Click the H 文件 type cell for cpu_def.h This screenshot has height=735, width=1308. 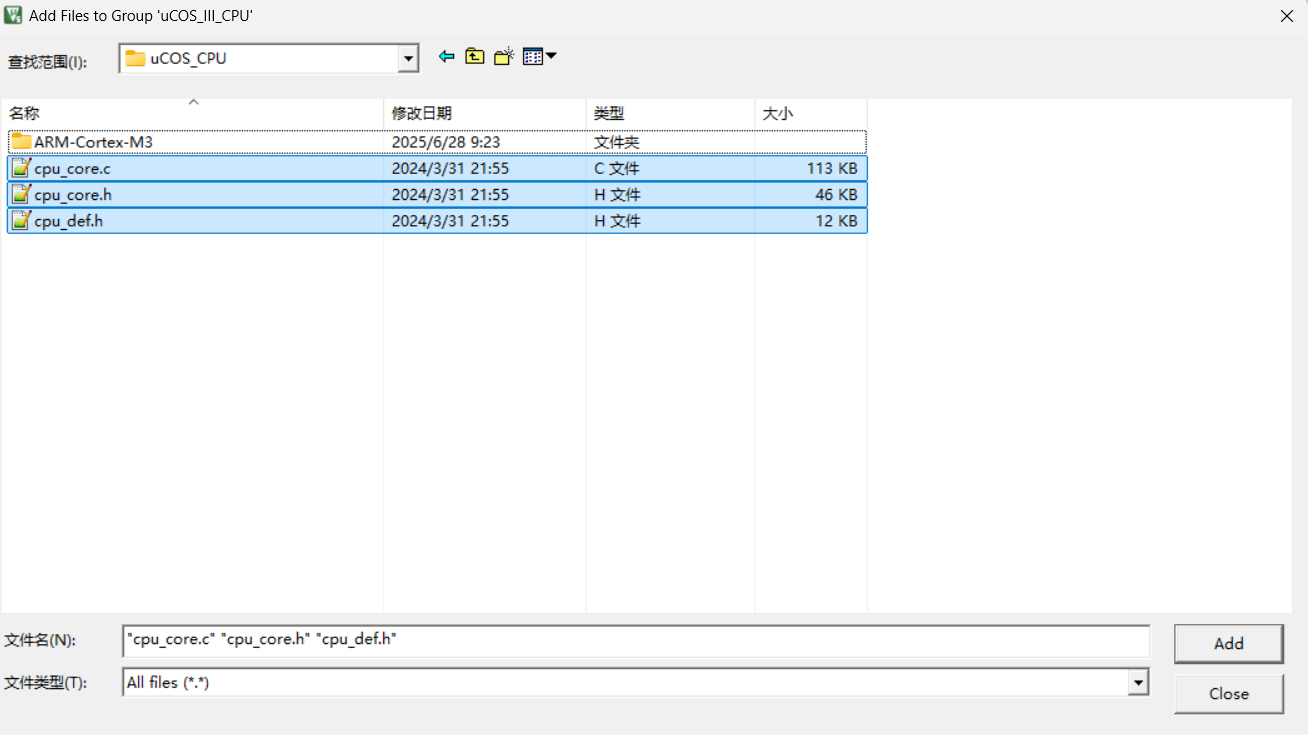click(x=617, y=220)
